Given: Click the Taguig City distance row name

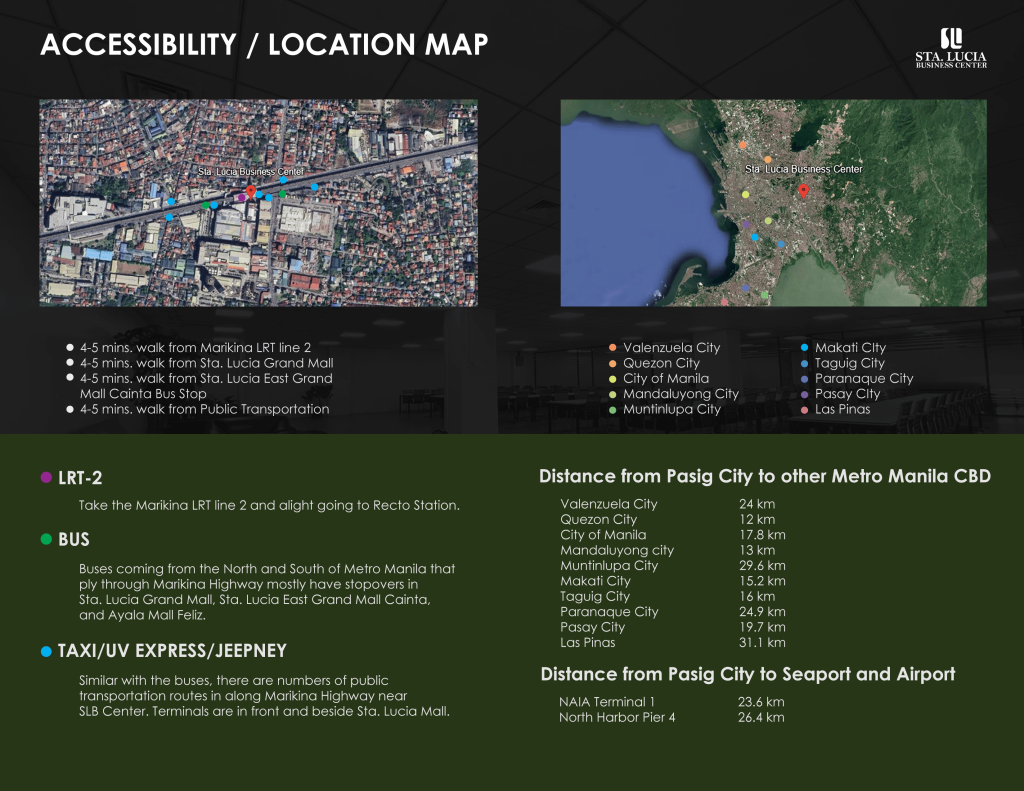Looking at the screenshot, I should click(x=595, y=596).
